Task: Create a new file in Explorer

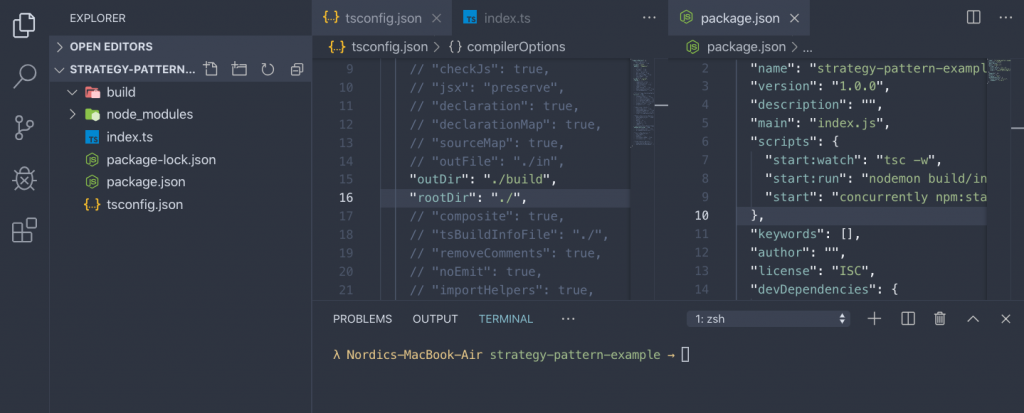Action: (x=210, y=70)
